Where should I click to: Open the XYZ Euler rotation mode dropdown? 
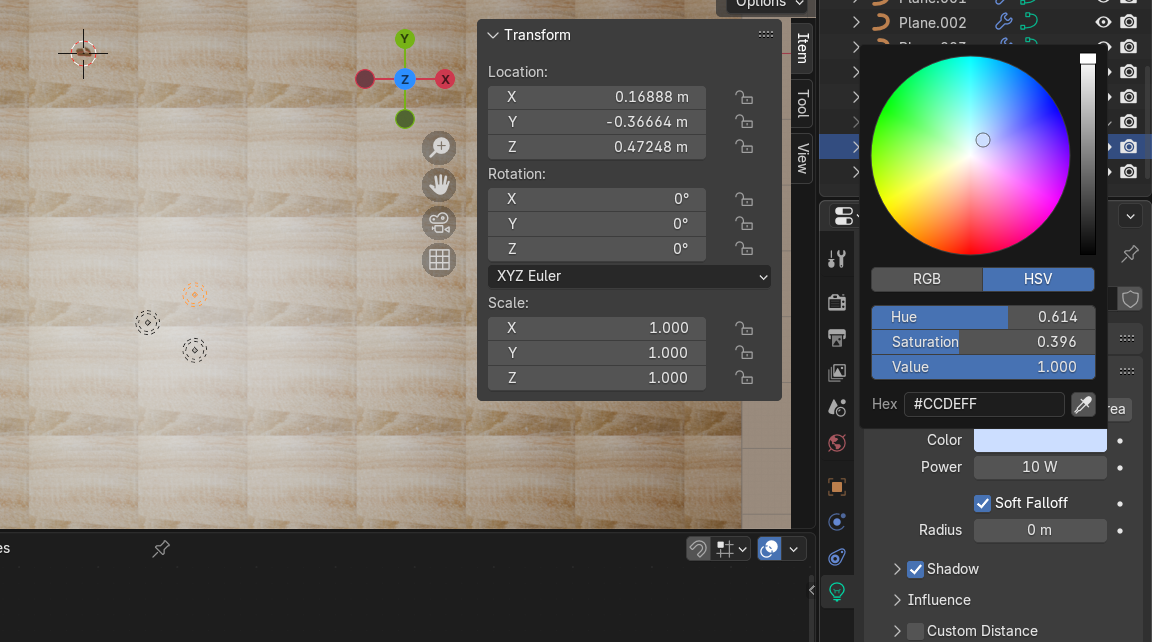click(629, 276)
